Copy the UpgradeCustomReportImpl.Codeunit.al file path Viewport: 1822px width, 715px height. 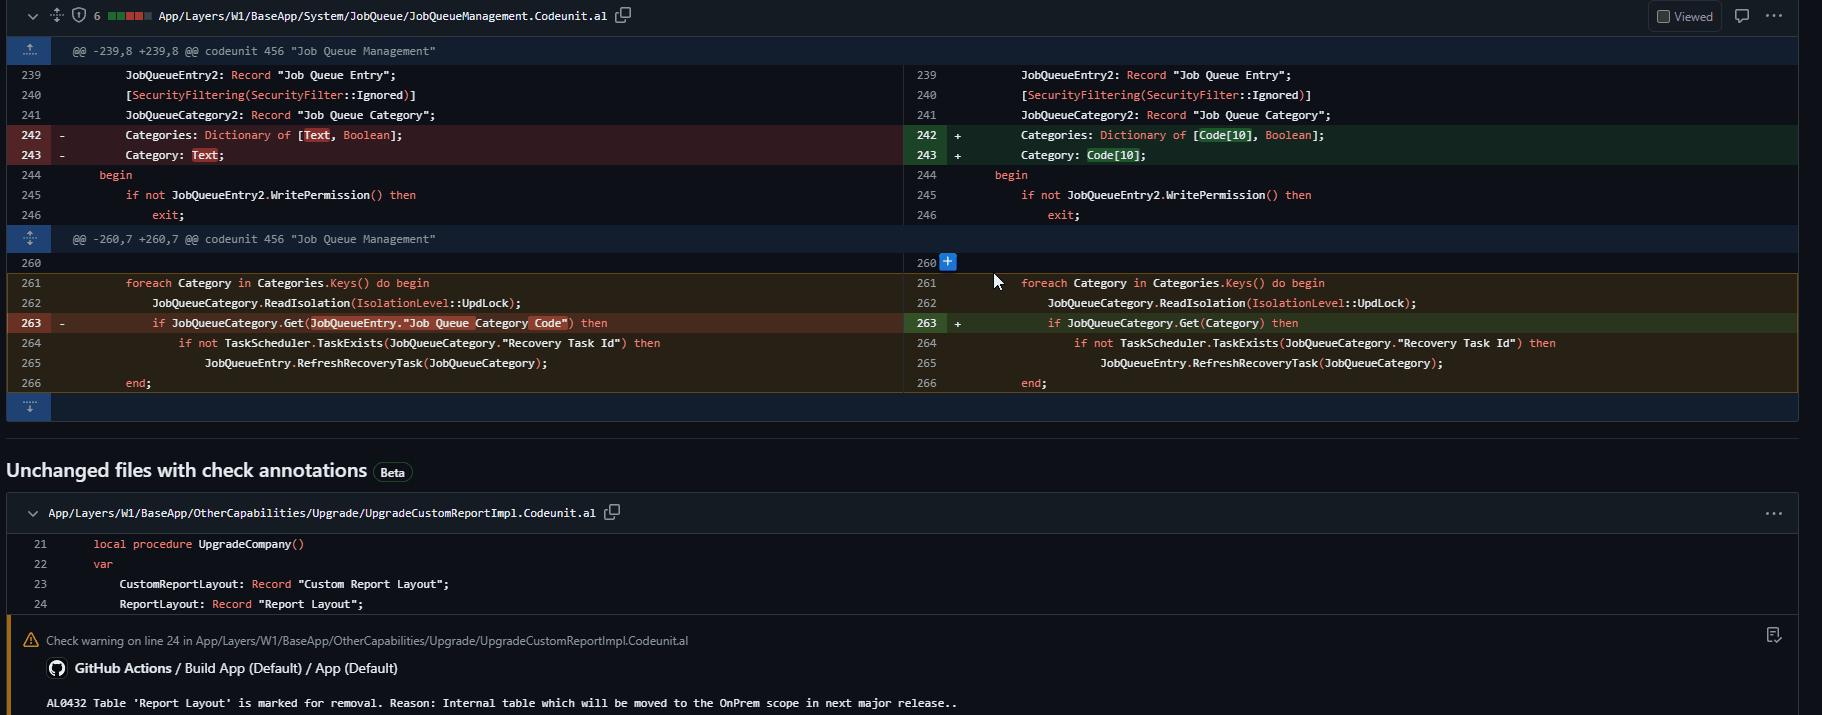click(612, 512)
